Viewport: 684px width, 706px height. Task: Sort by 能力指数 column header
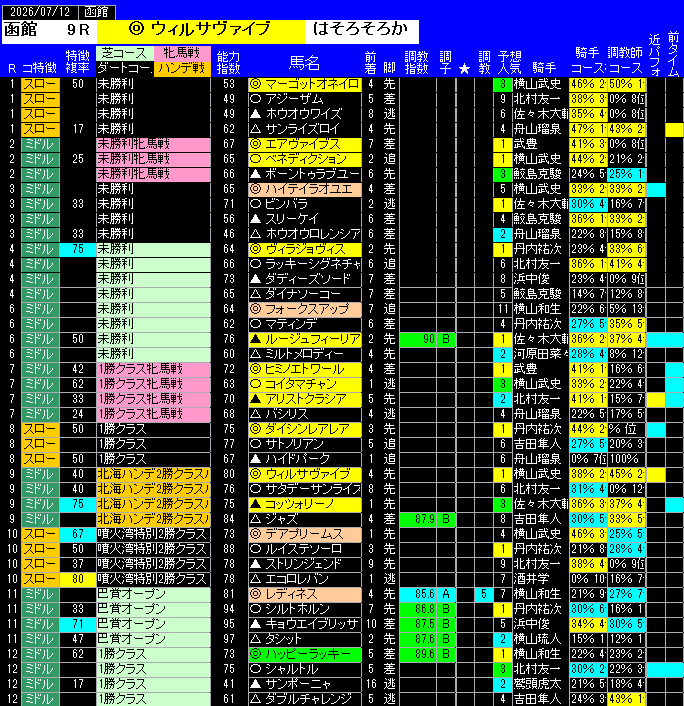tap(229, 62)
